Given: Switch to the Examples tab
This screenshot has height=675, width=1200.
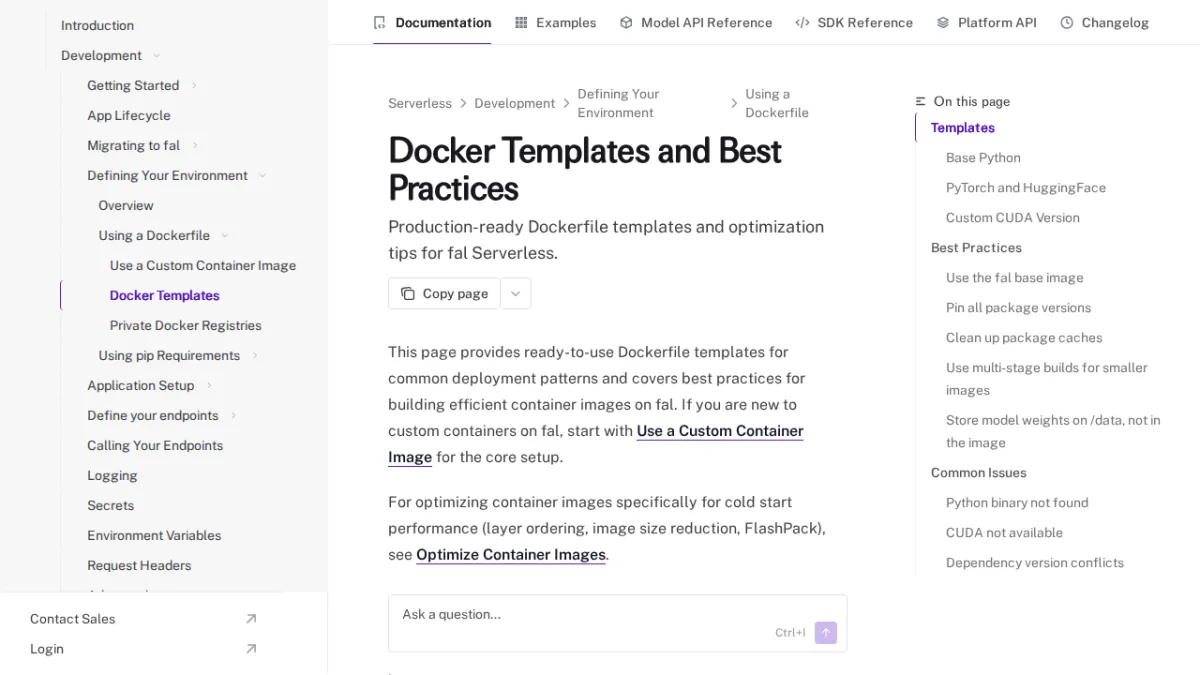Looking at the screenshot, I should point(555,22).
